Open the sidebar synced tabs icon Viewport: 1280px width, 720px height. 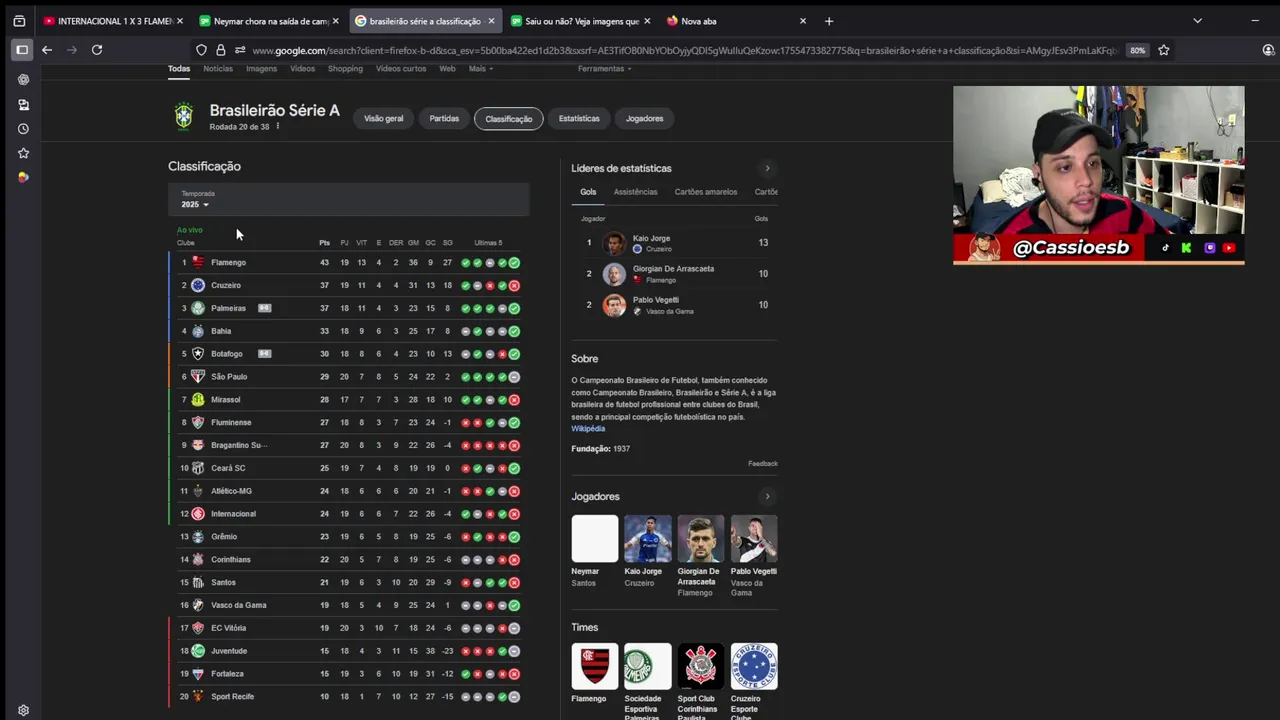(x=23, y=104)
